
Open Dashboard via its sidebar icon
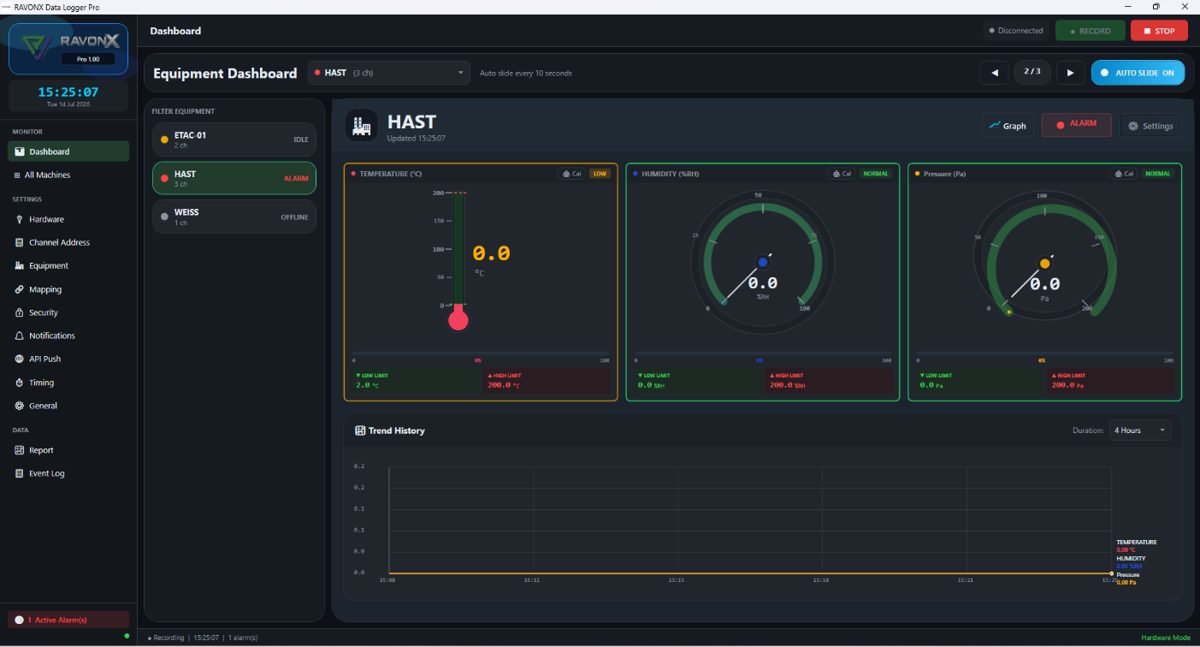(19, 152)
